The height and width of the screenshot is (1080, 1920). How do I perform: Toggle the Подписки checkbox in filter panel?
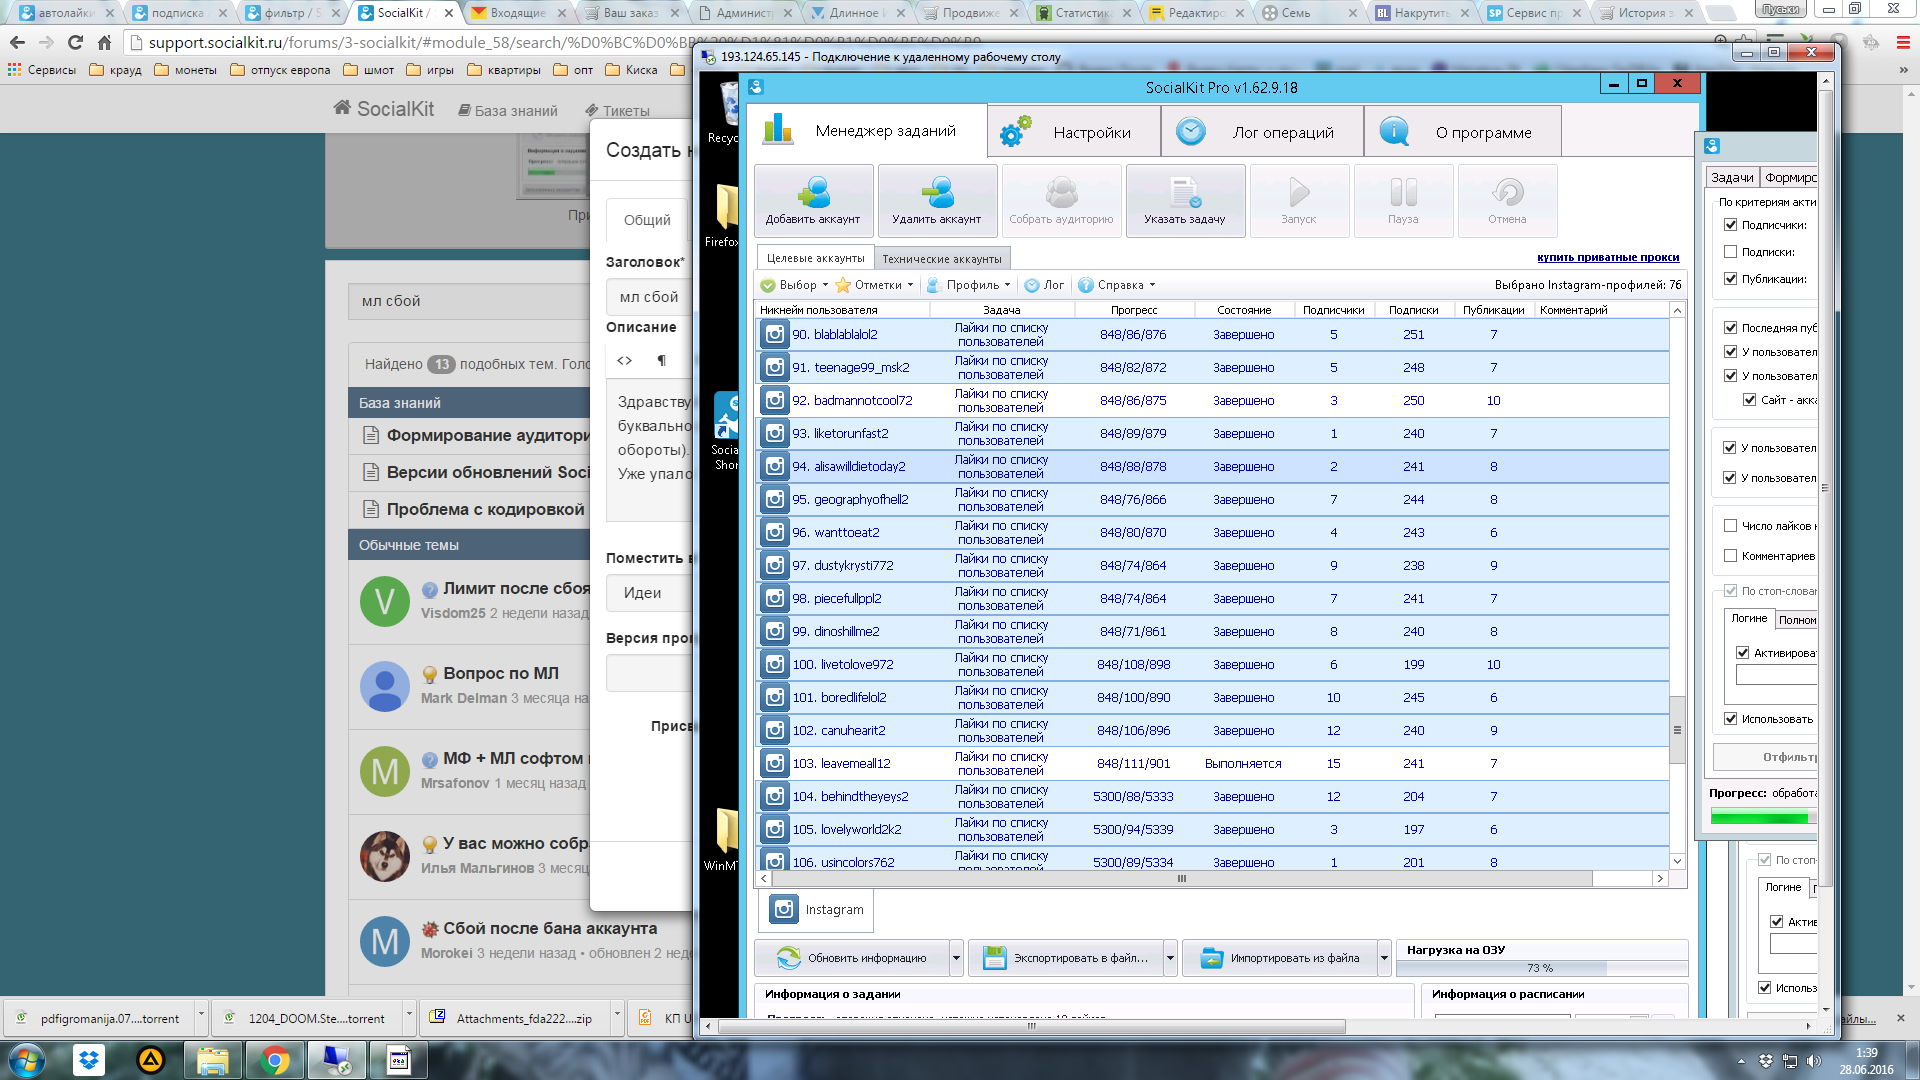1731,252
